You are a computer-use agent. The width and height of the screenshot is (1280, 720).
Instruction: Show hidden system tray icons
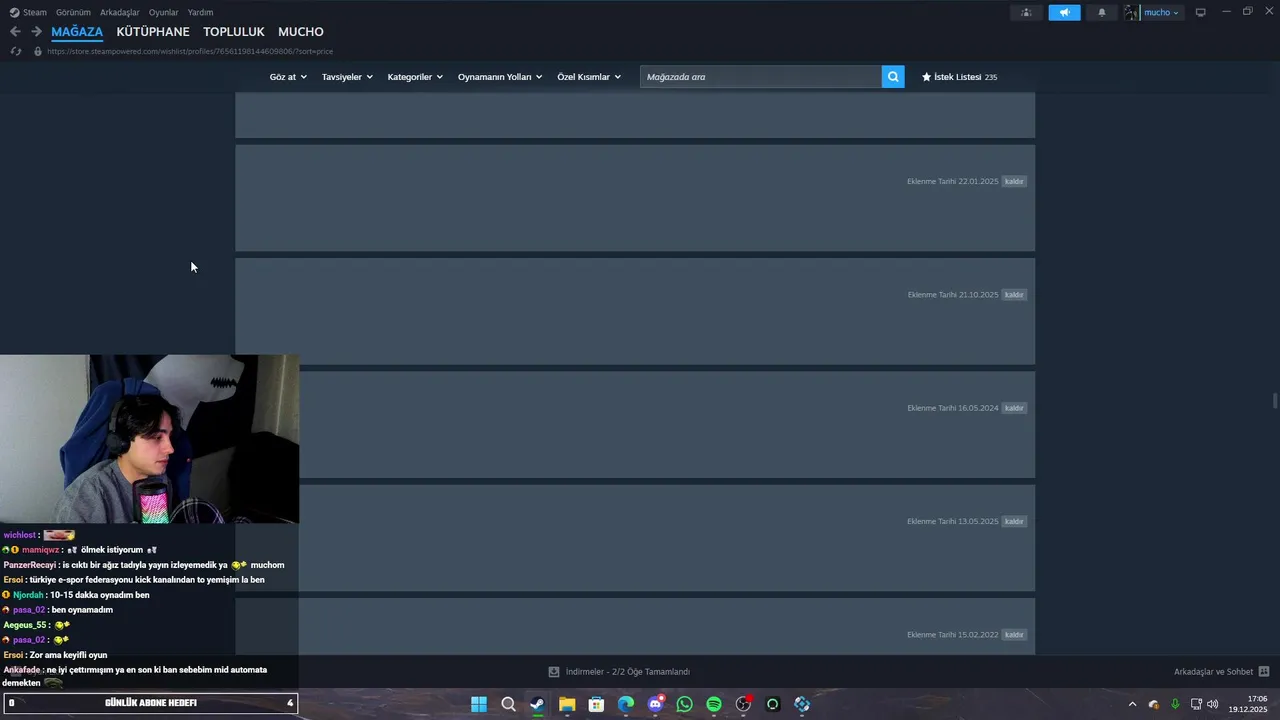point(1132,704)
